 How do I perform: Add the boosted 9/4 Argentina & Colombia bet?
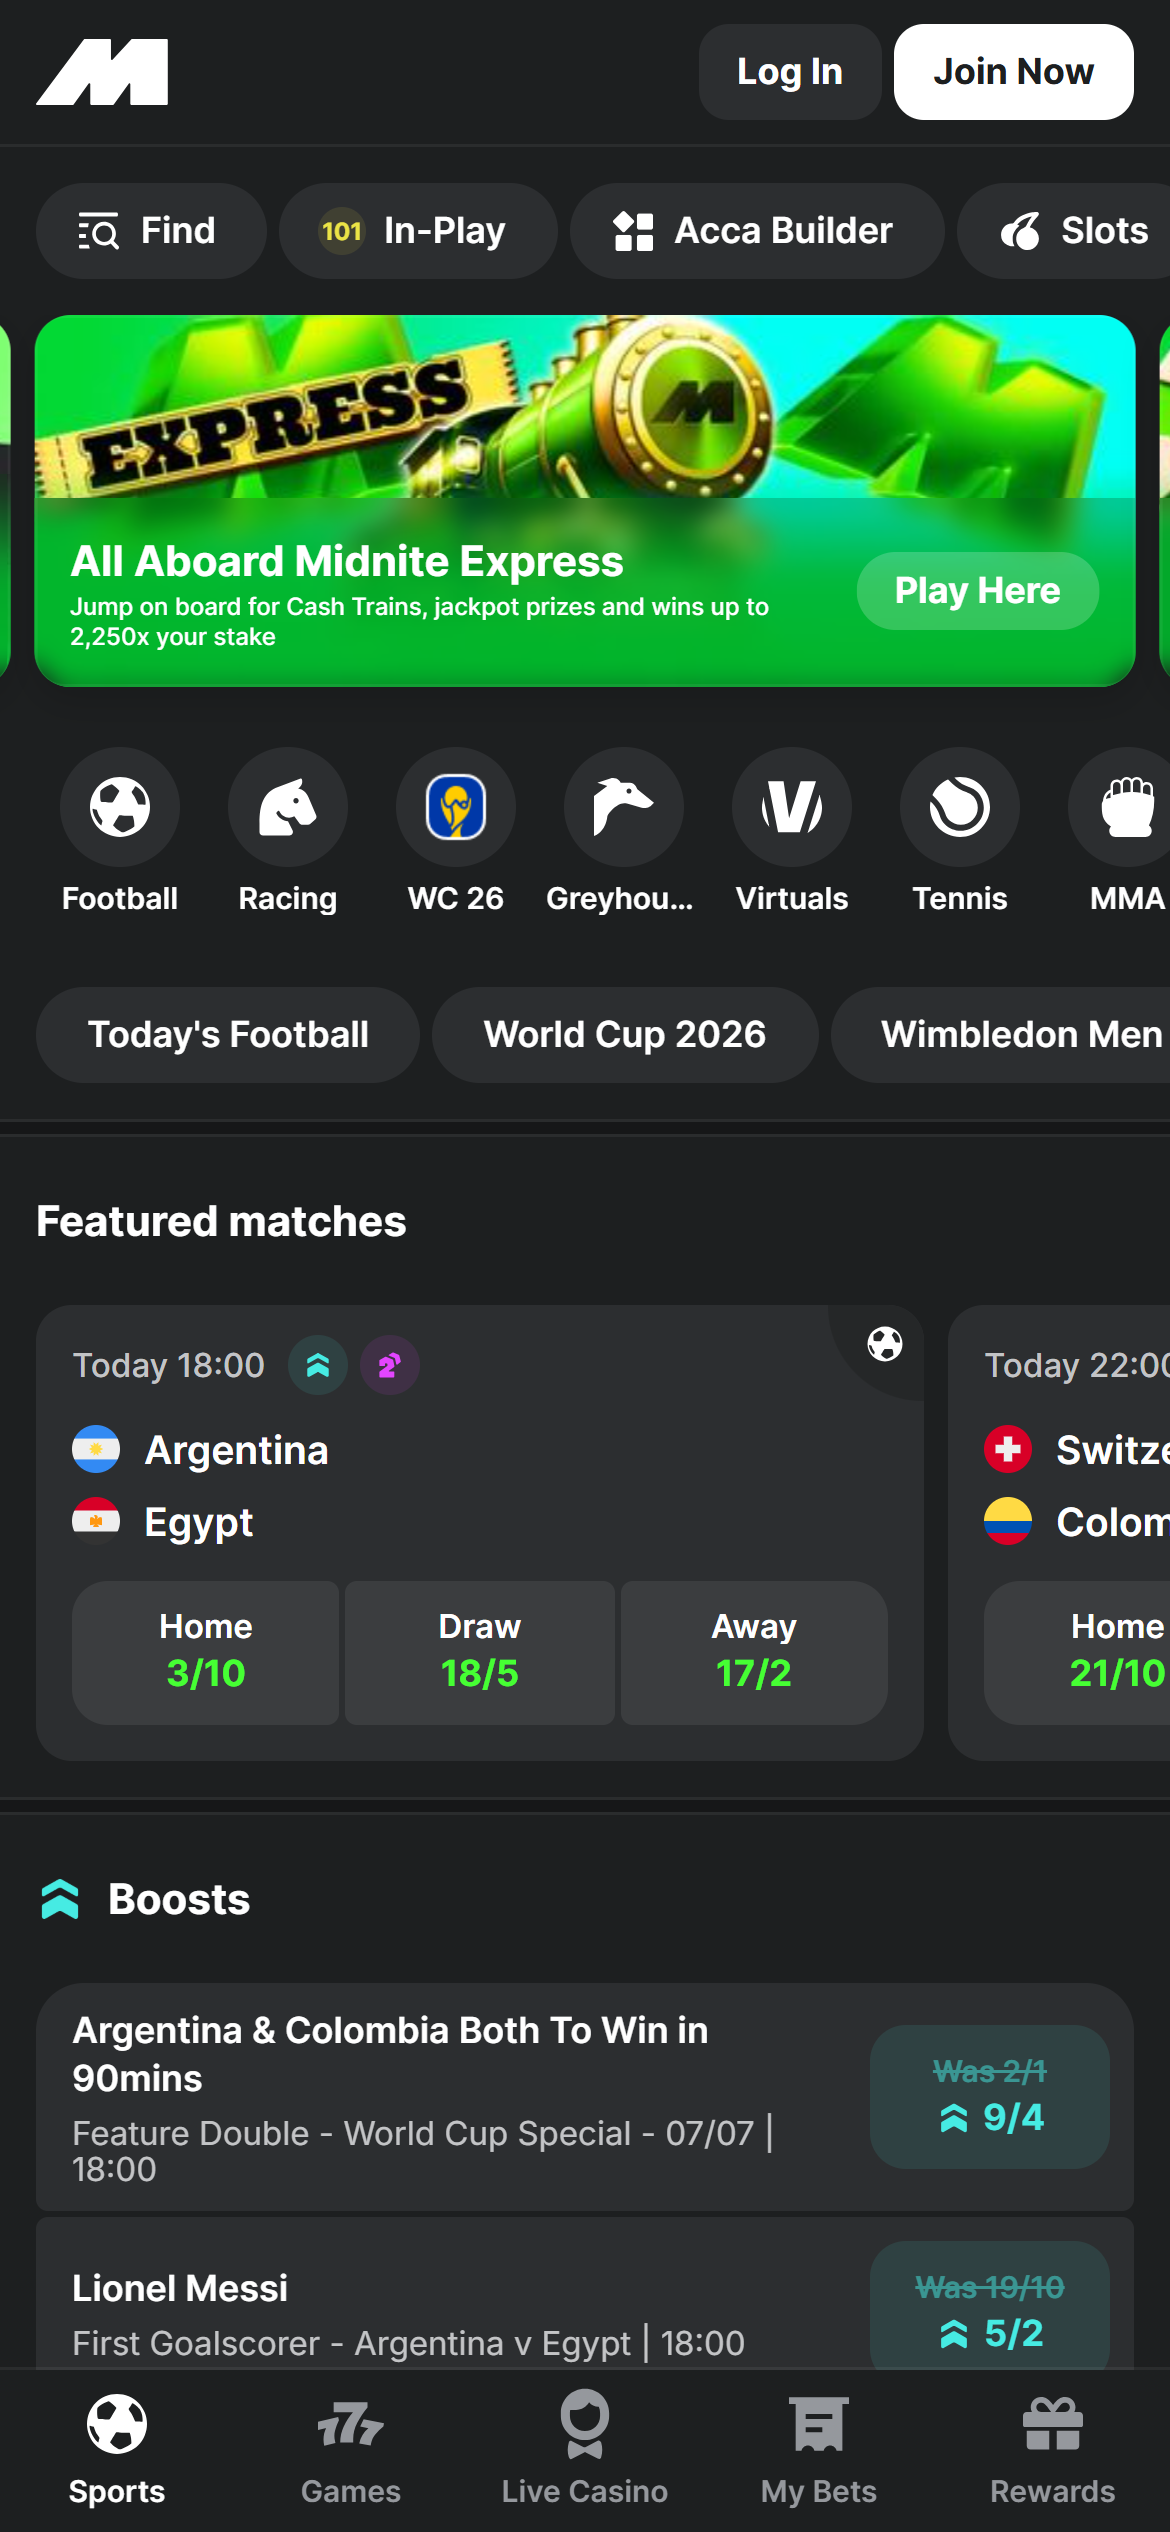pos(990,2097)
